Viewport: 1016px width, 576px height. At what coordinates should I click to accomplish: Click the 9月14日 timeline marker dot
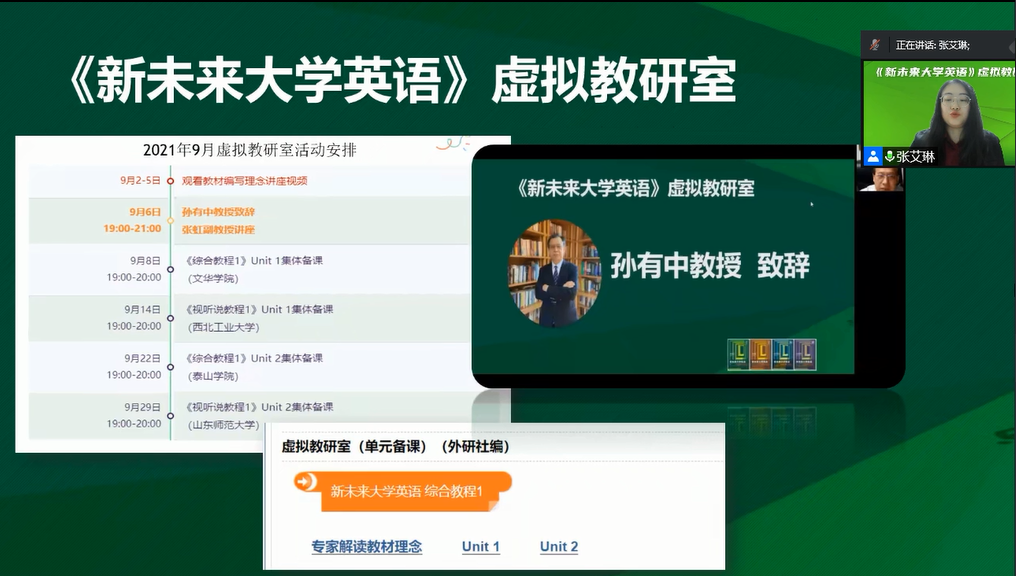(171, 318)
